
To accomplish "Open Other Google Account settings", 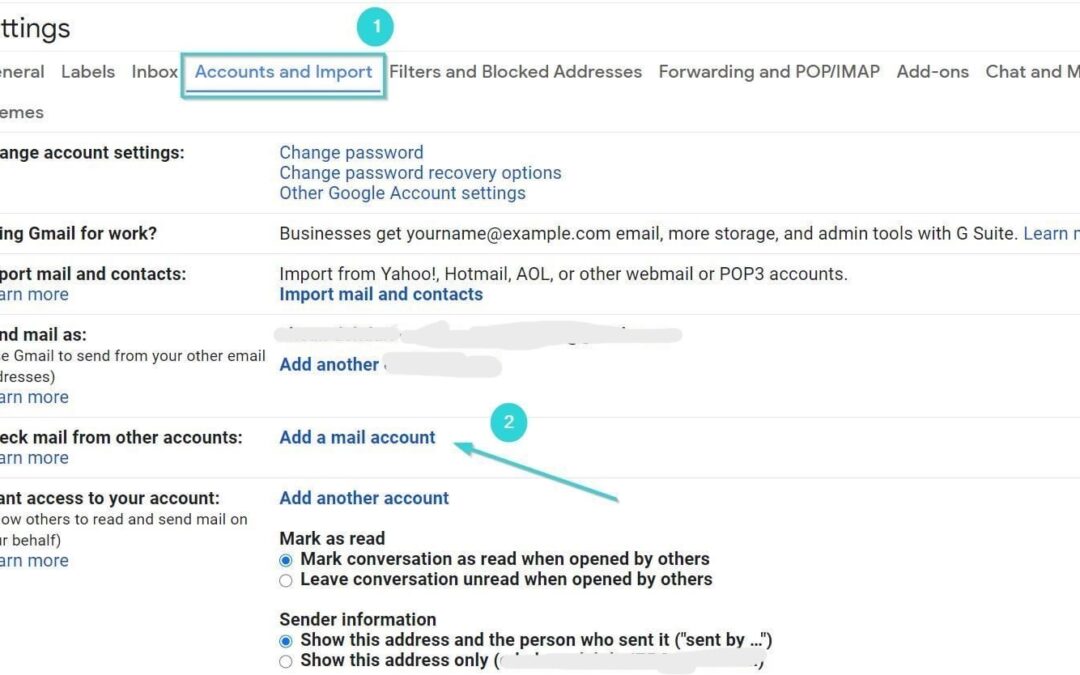I will (x=402, y=193).
